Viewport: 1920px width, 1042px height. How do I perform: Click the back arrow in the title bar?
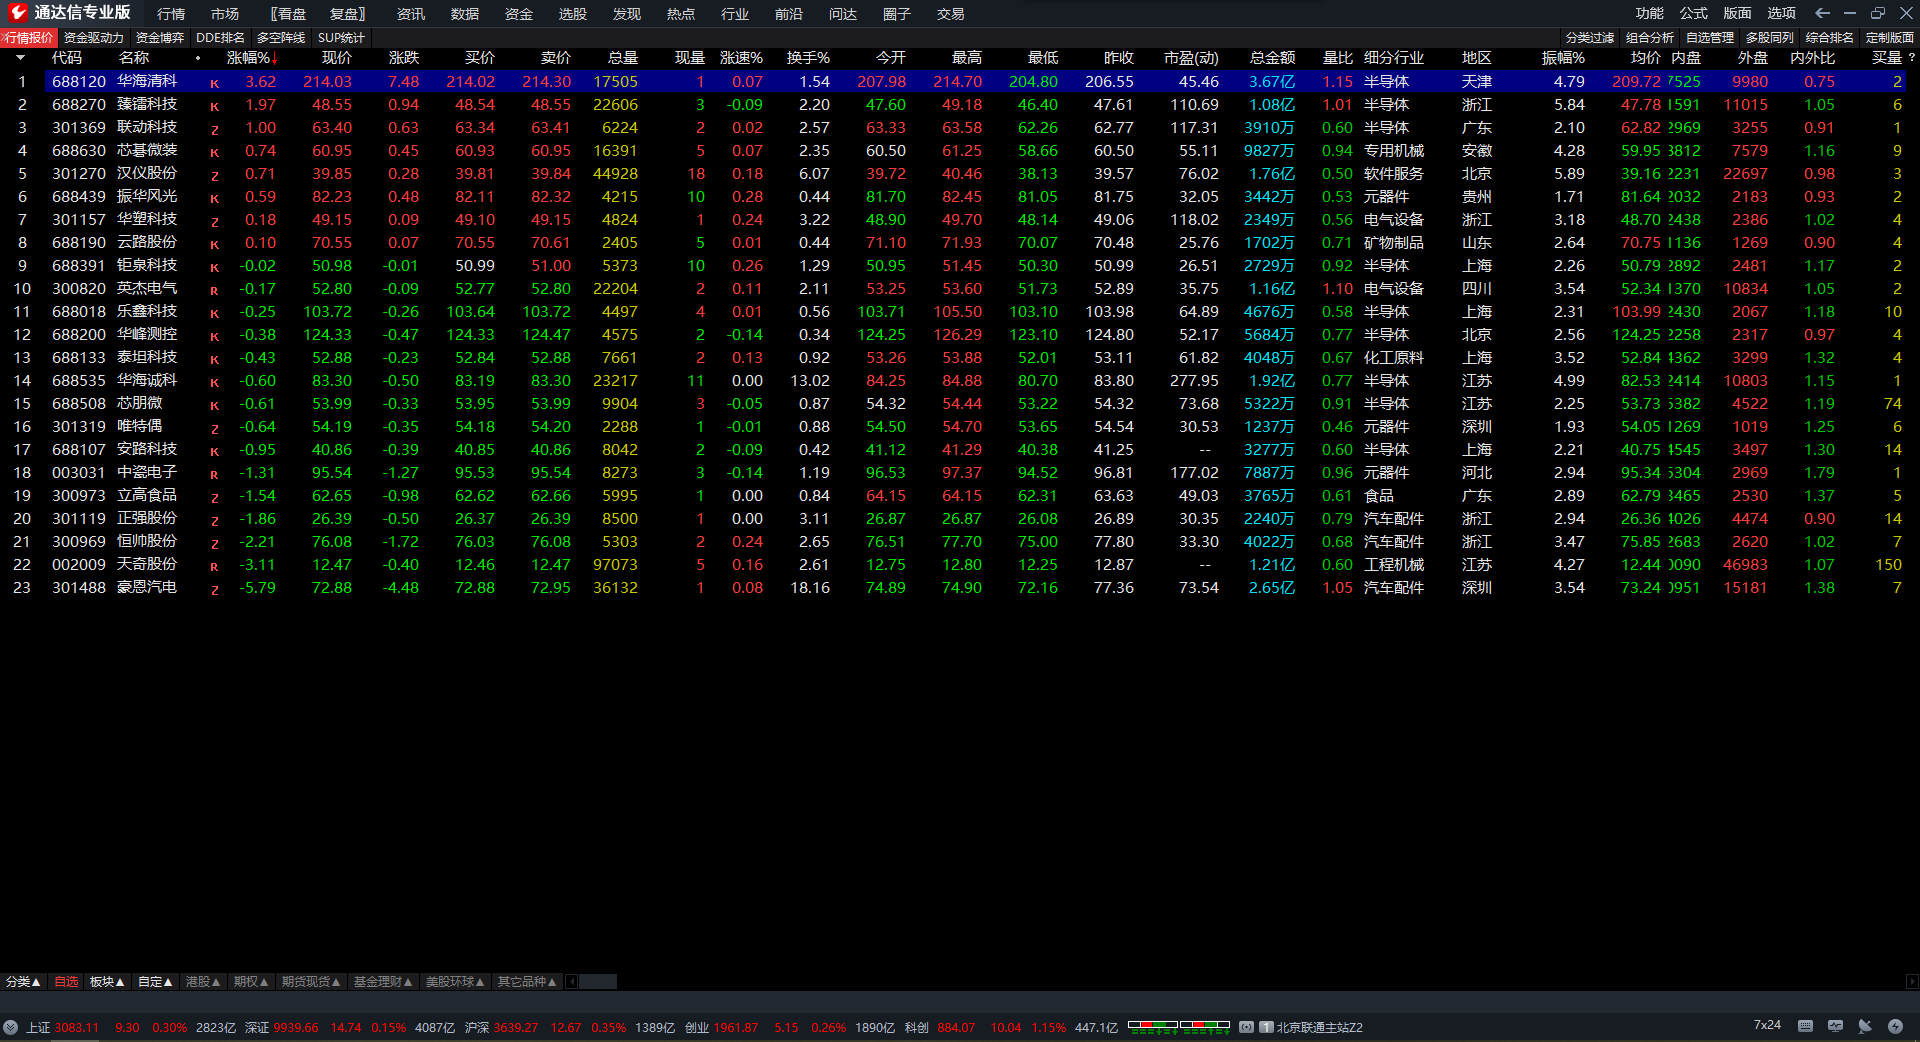coord(1822,13)
